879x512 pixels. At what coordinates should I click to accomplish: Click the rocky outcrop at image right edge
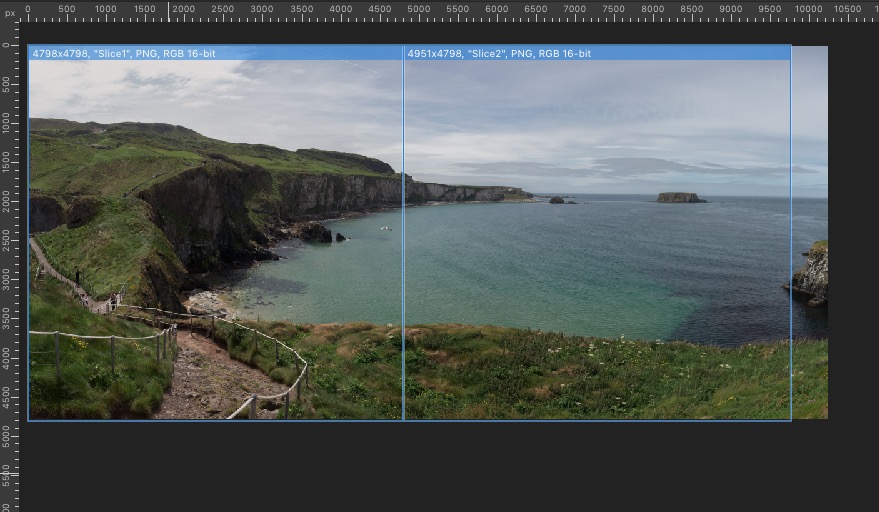812,274
